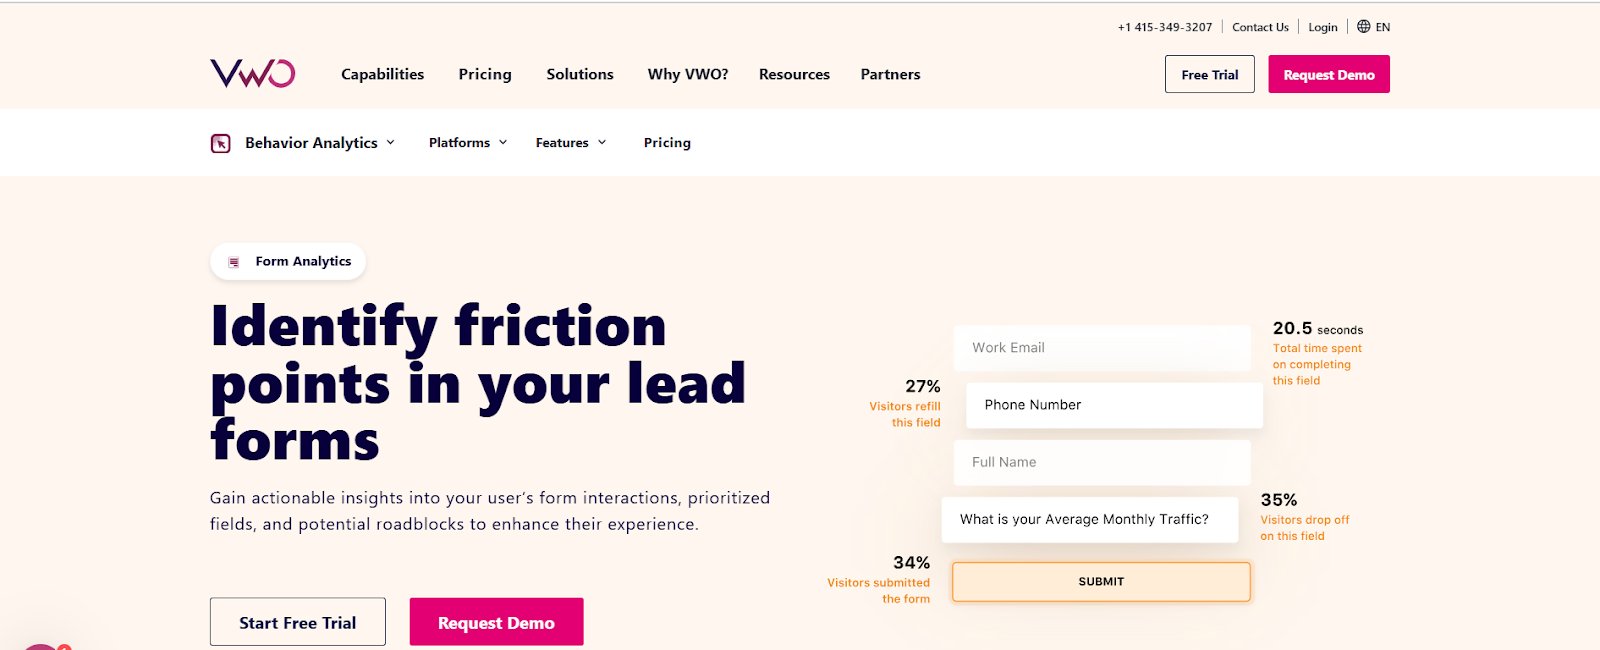Click the pink Request Demo button
The width and height of the screenshot is (1600, 650).
point(1328,74)
